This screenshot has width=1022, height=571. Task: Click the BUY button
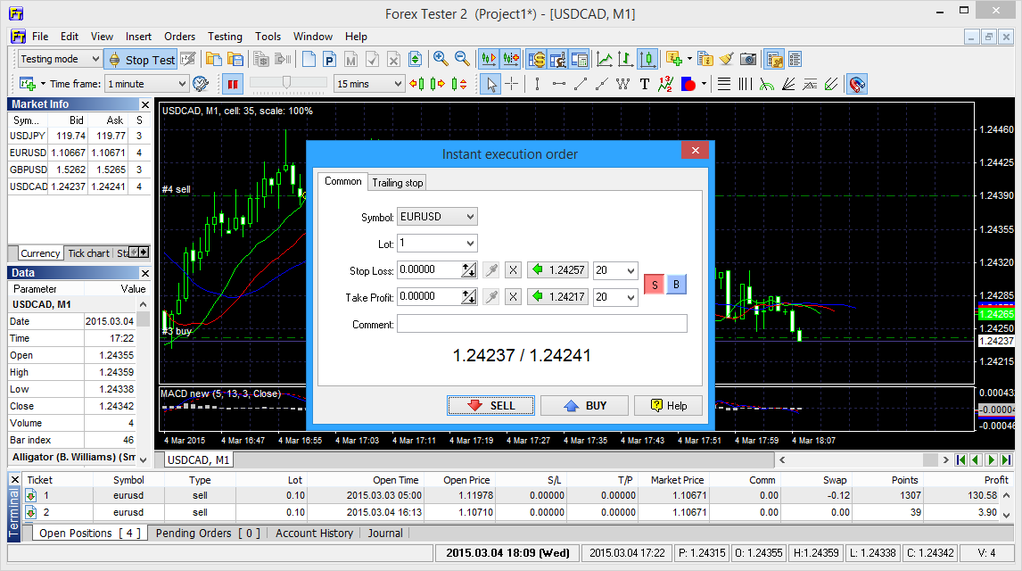[x=584, y=405]
